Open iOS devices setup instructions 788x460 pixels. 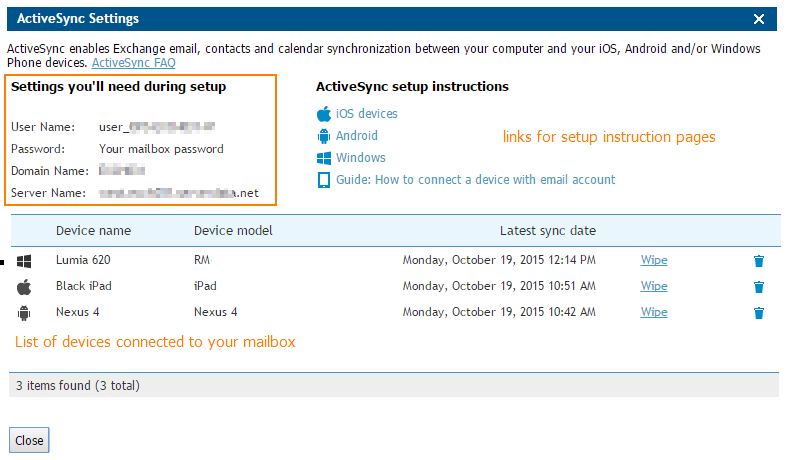(x=366, y=114)
